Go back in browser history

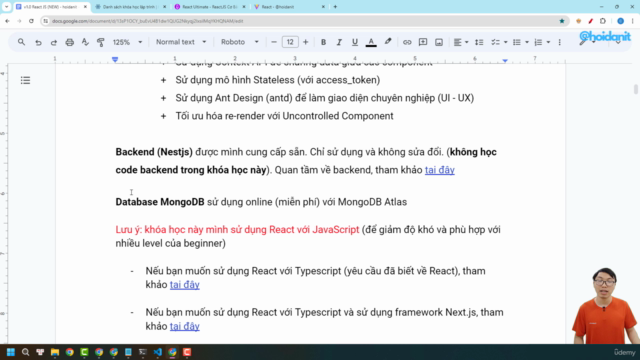7,21
